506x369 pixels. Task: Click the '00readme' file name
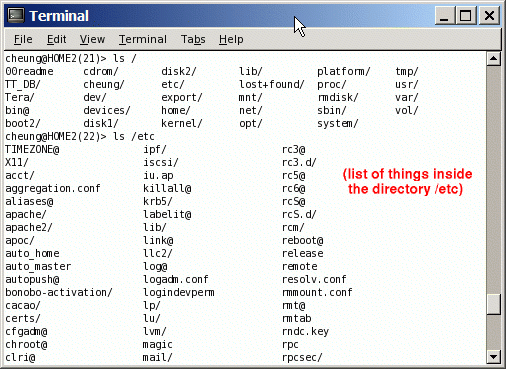pos(29,71)
